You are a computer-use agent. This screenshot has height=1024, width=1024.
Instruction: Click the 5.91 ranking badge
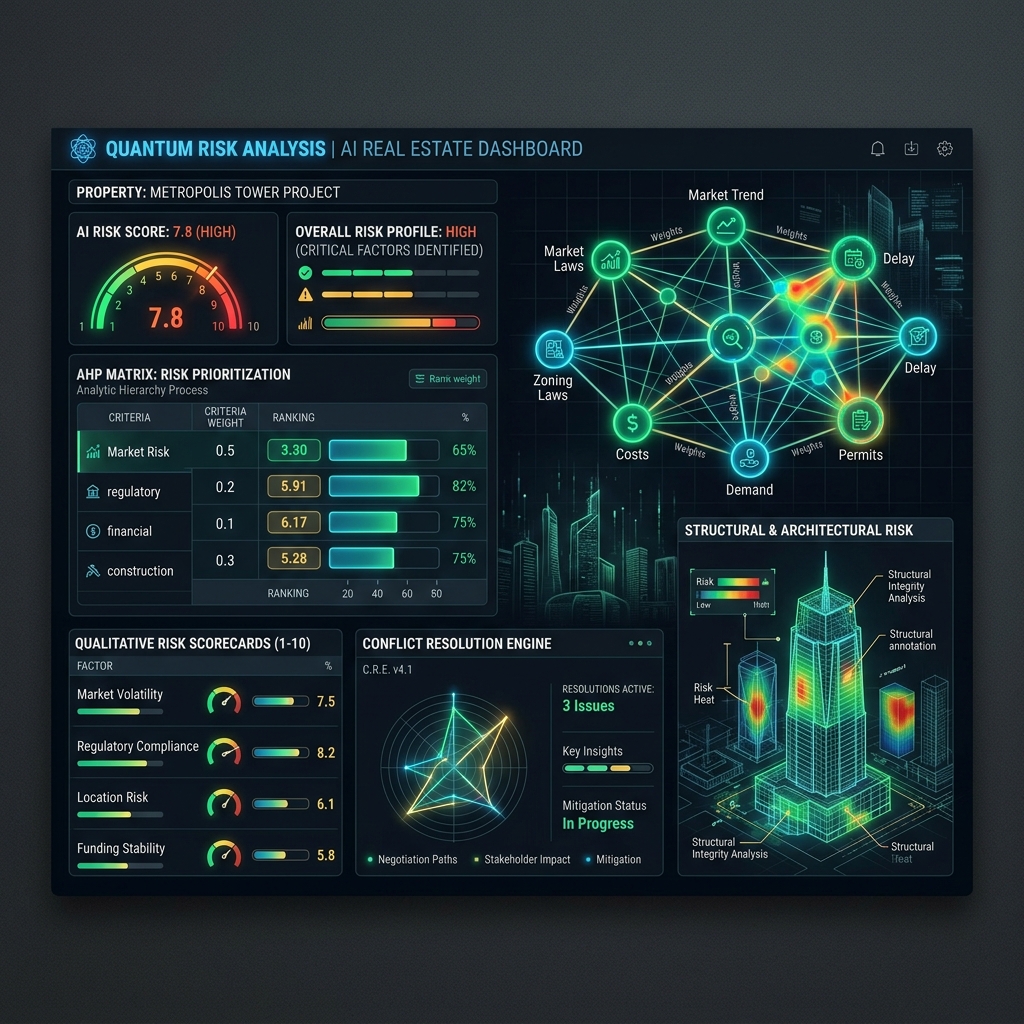[x=294, y=486]
